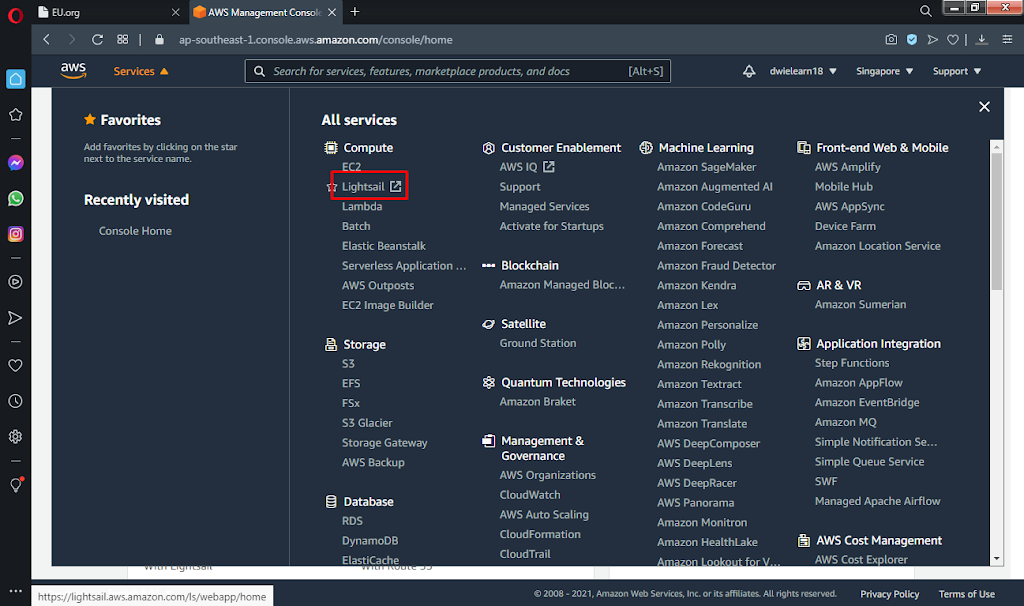Open the downloads icon in toolbar

(982, 40)
